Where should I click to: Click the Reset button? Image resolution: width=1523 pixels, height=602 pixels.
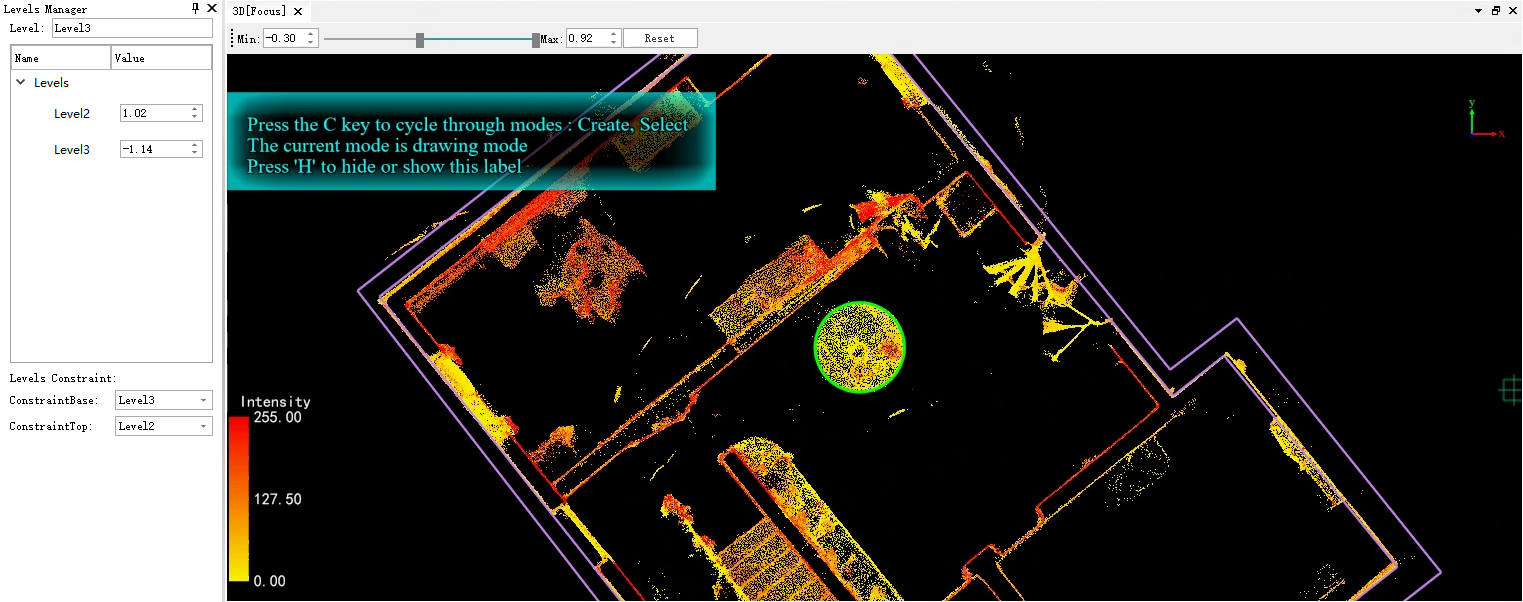pyautogui.click(x=659, y=39)
